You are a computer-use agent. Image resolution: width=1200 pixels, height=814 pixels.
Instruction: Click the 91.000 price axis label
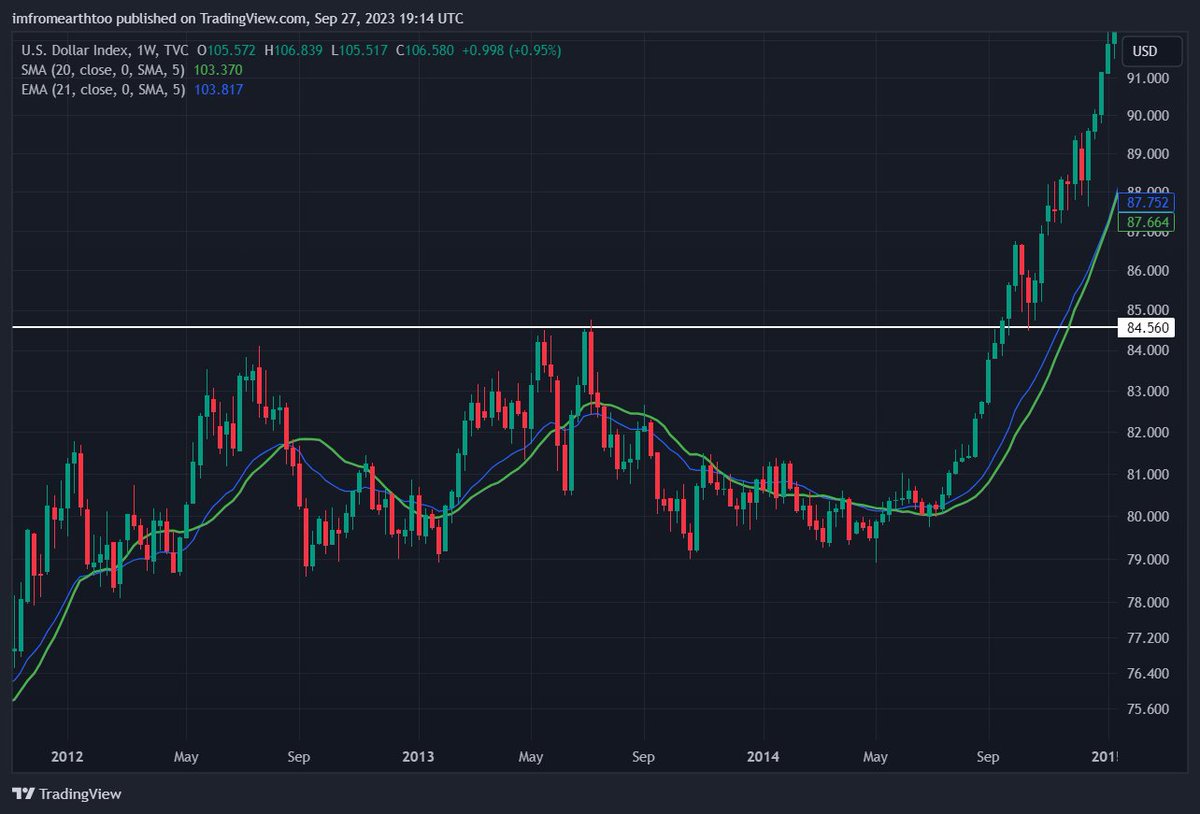[1146, 78]
